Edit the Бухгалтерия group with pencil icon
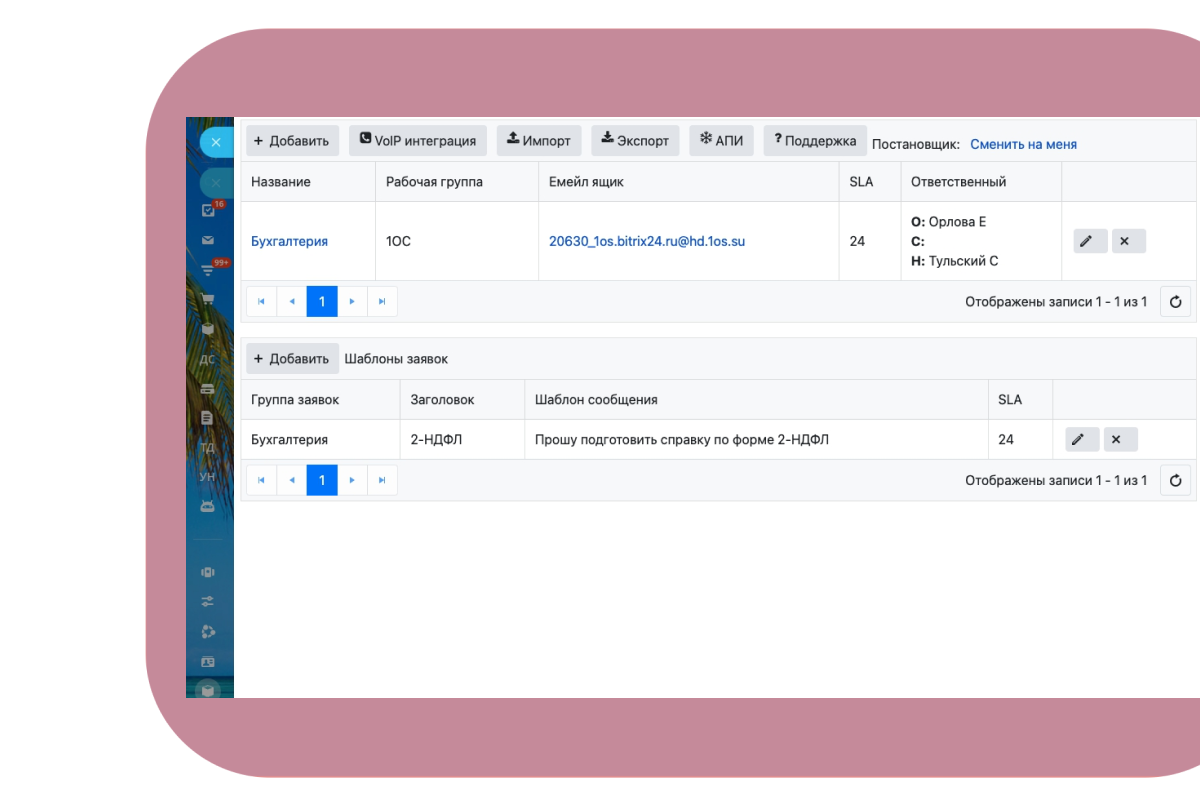Viewport: 1200px width, 800px height. (x=1090, y=241)
